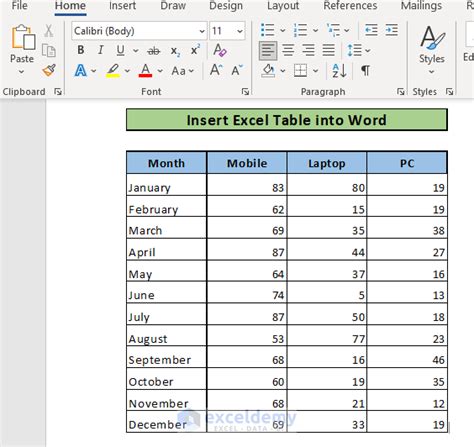Switch to the Insert tab
This screenshot has width=474, height=447.
point(122,6)
